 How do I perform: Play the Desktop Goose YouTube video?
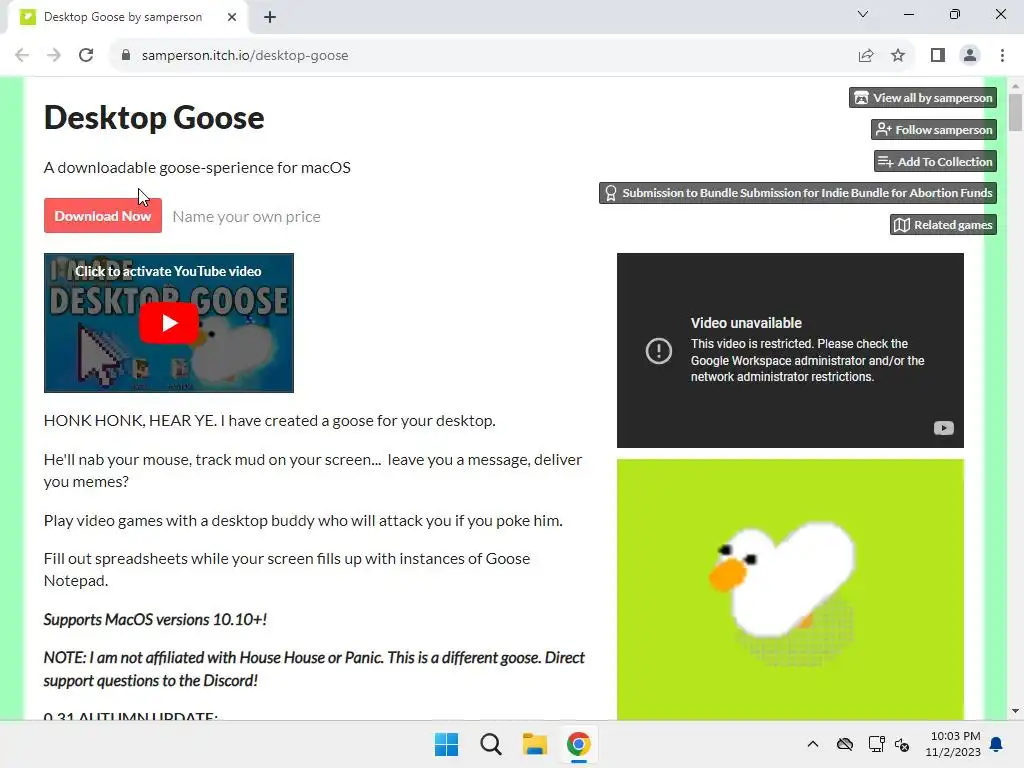click(169, 323)
